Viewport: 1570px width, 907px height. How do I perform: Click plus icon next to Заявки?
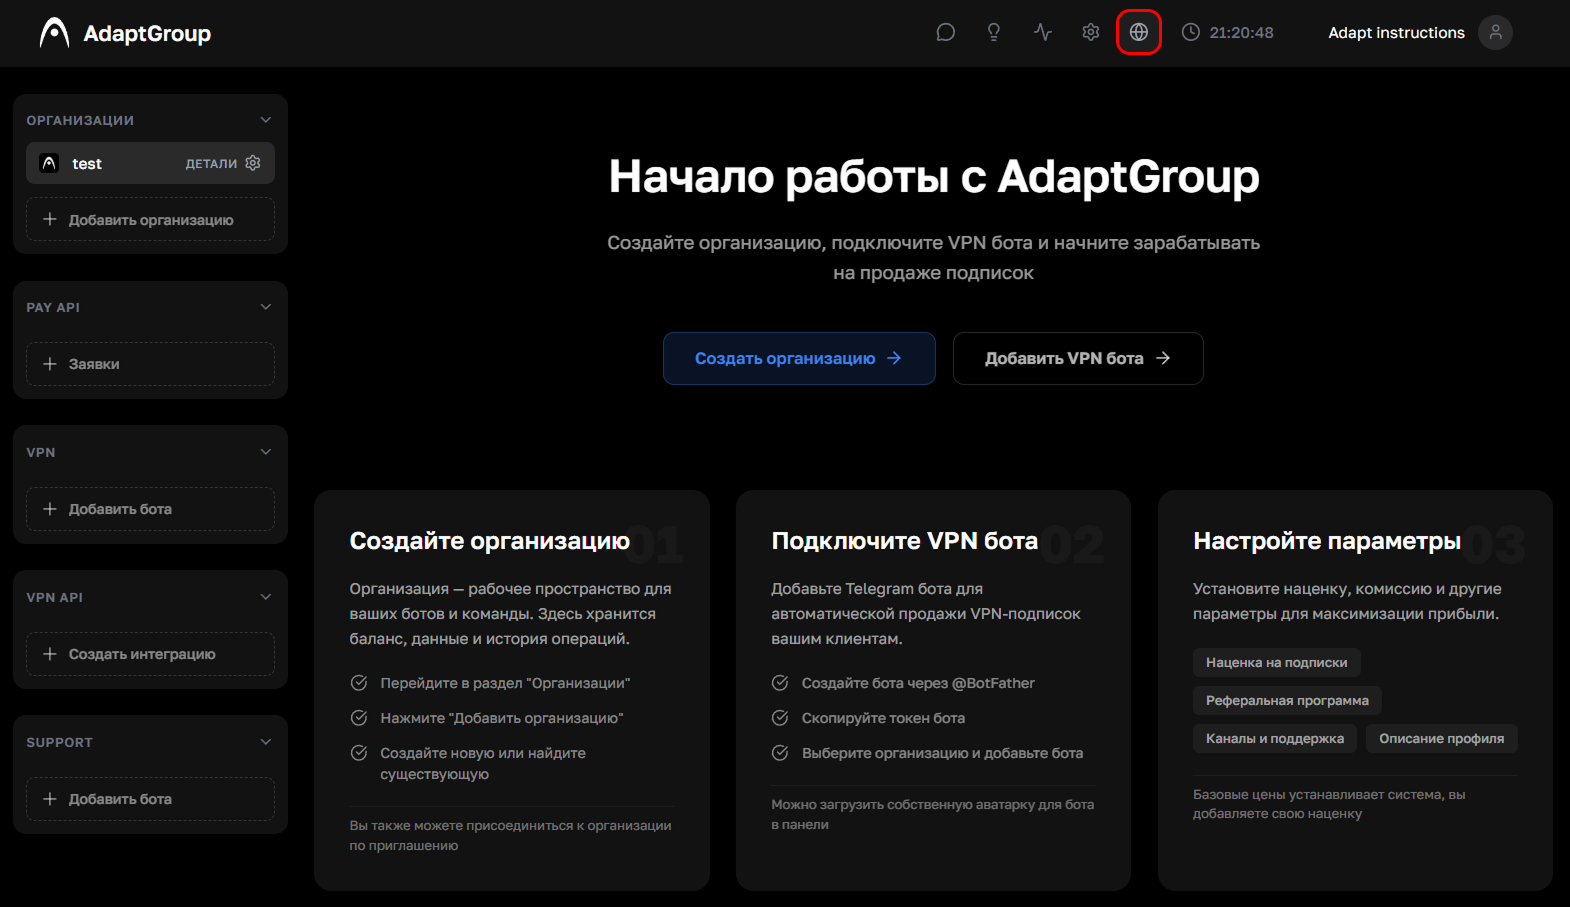(50, 364)
